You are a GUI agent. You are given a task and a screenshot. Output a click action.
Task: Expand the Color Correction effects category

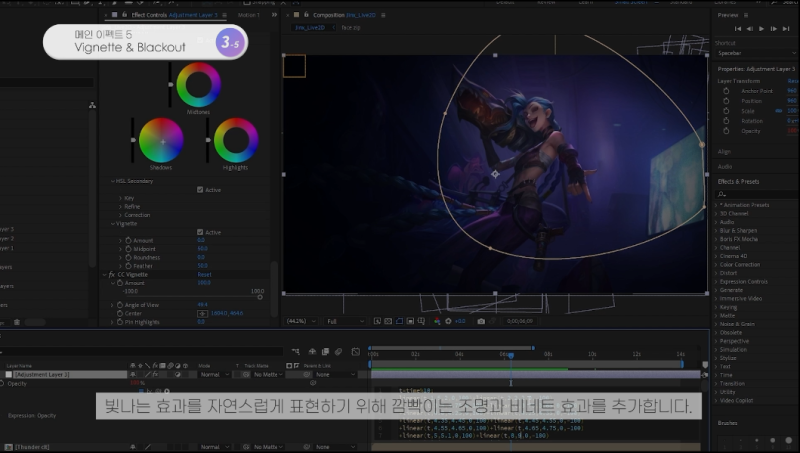741,265
